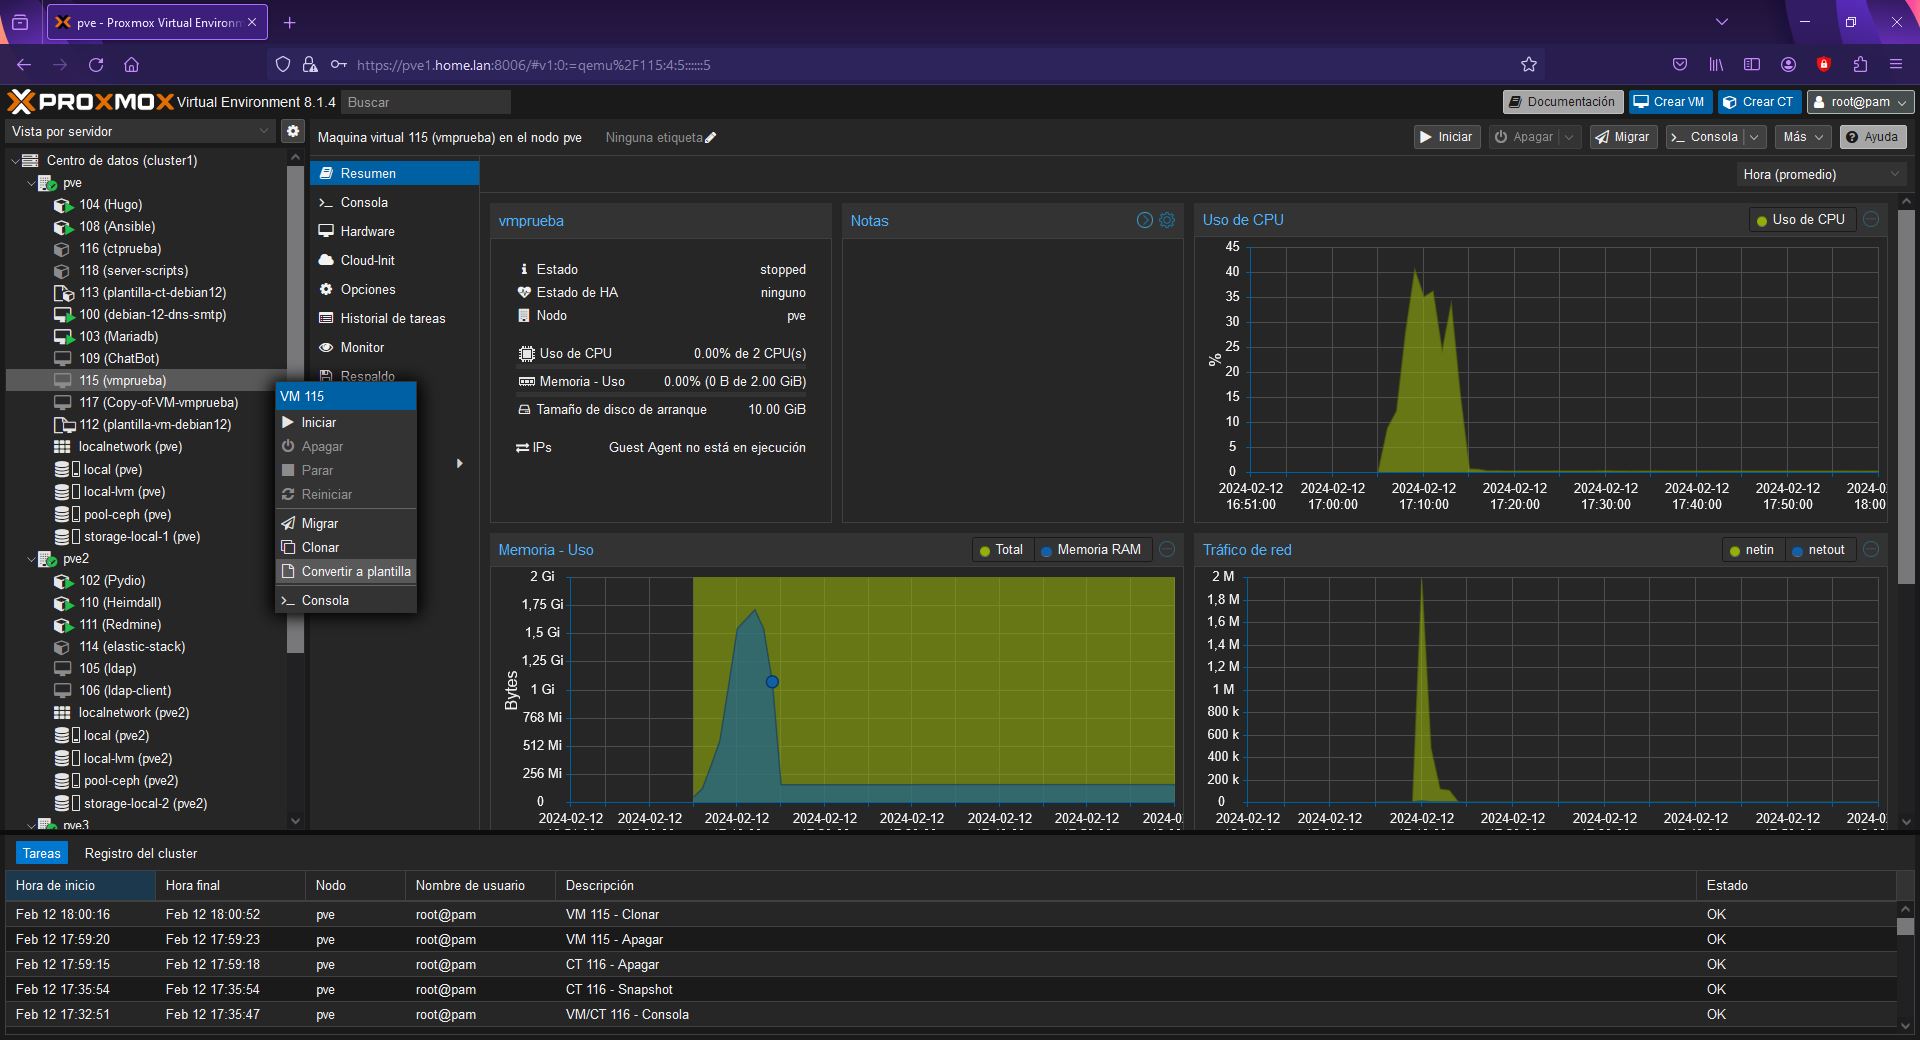Choose Convertir a plantilla in context menu
This screenshot has width=1920, height=1040.
click(346, 571)
